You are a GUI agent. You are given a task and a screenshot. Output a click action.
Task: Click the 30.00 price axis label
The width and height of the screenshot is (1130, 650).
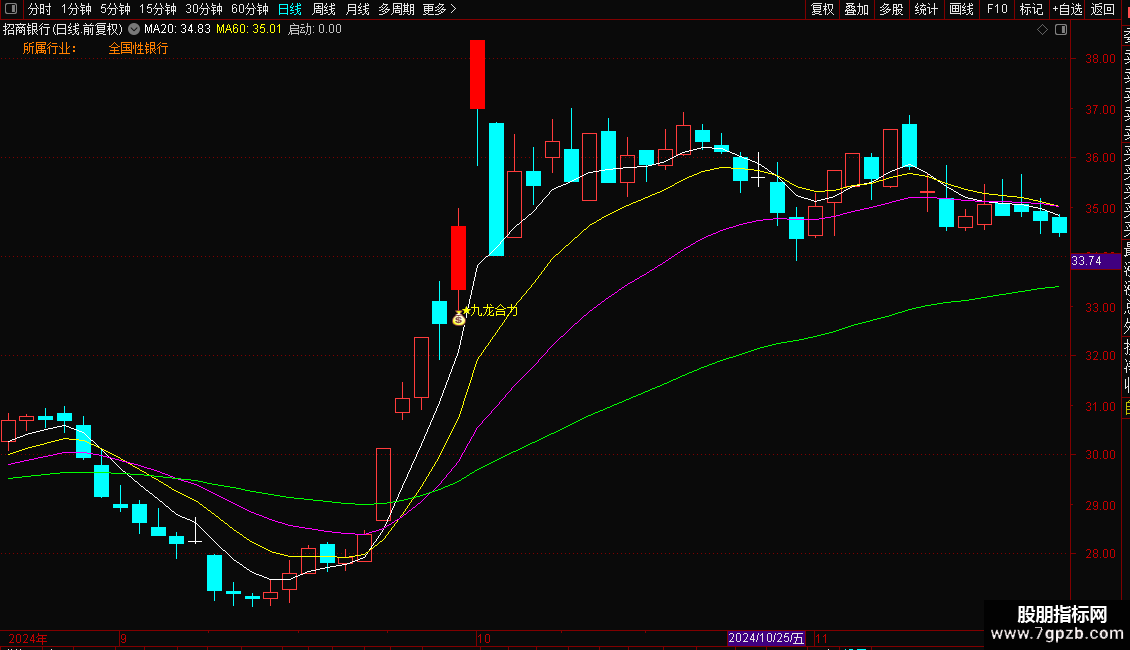[x=1100, y=455]
